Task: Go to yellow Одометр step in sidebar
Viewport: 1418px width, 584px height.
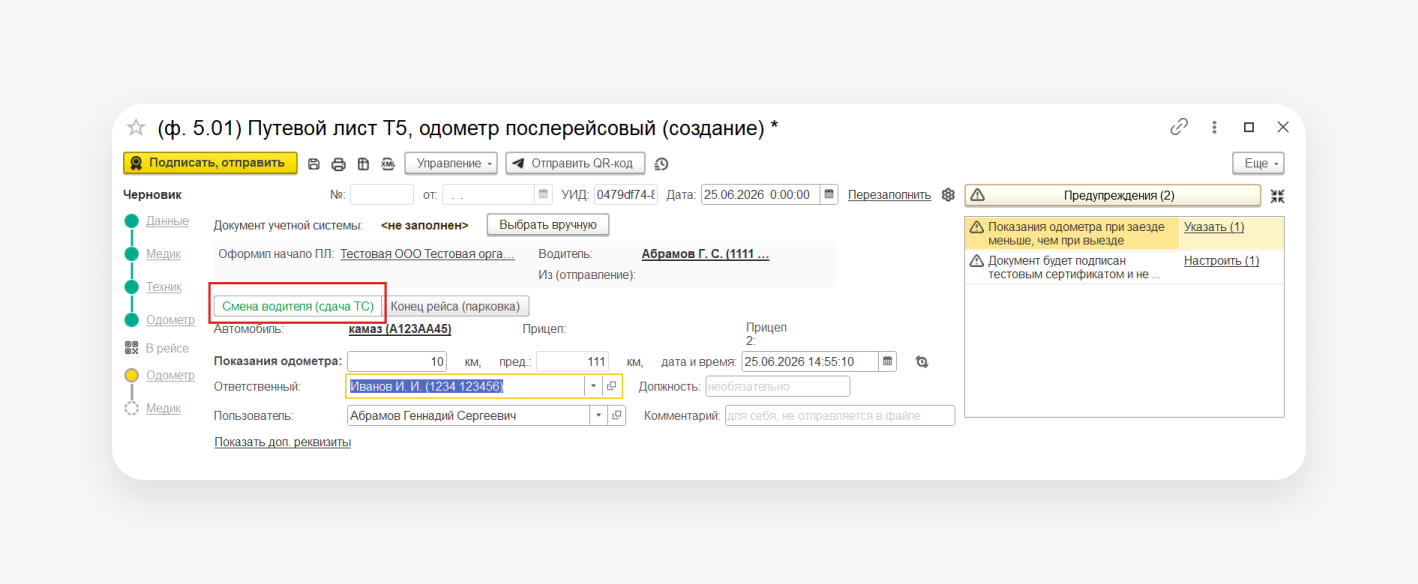Action: (170, 375)
